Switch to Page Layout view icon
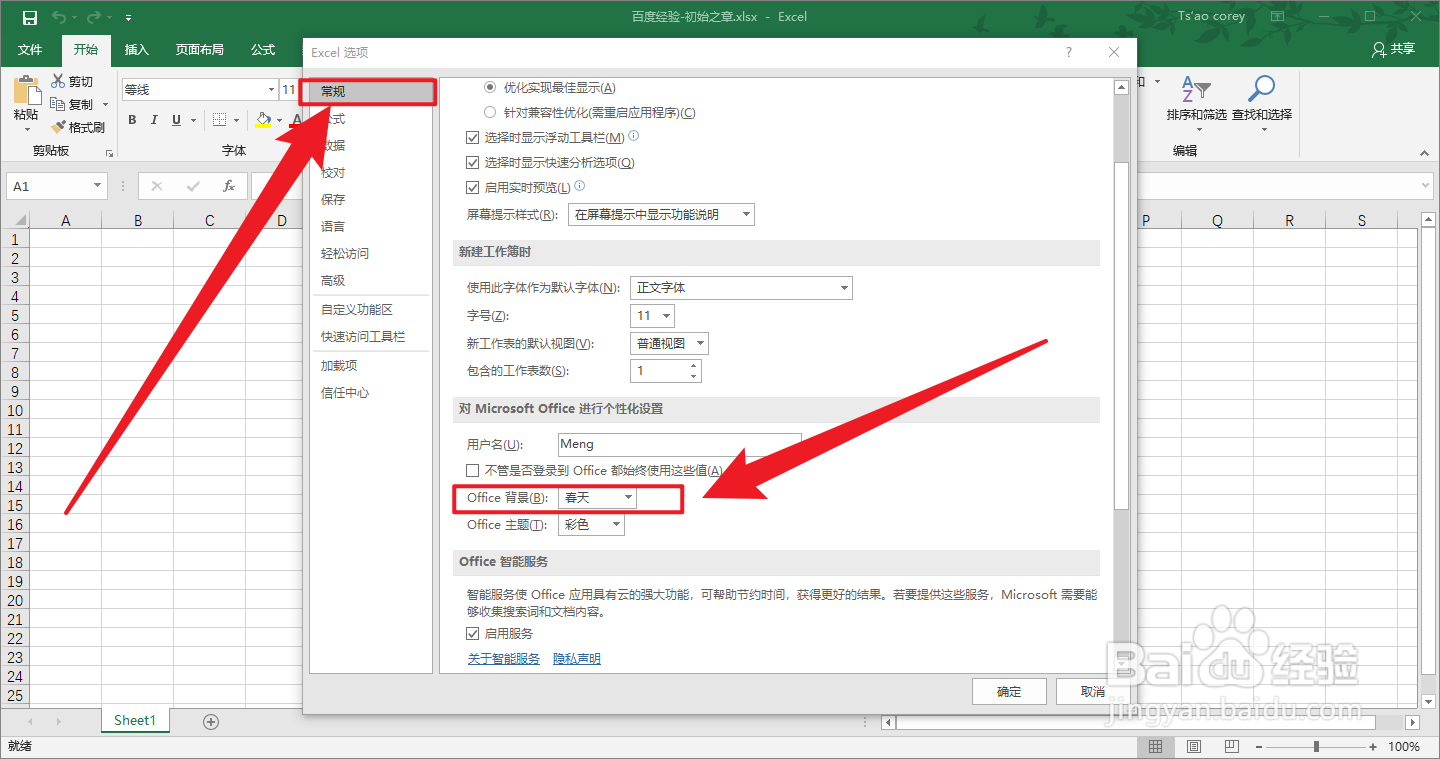Screen dimensions: 1440x759 (1194, 747)
